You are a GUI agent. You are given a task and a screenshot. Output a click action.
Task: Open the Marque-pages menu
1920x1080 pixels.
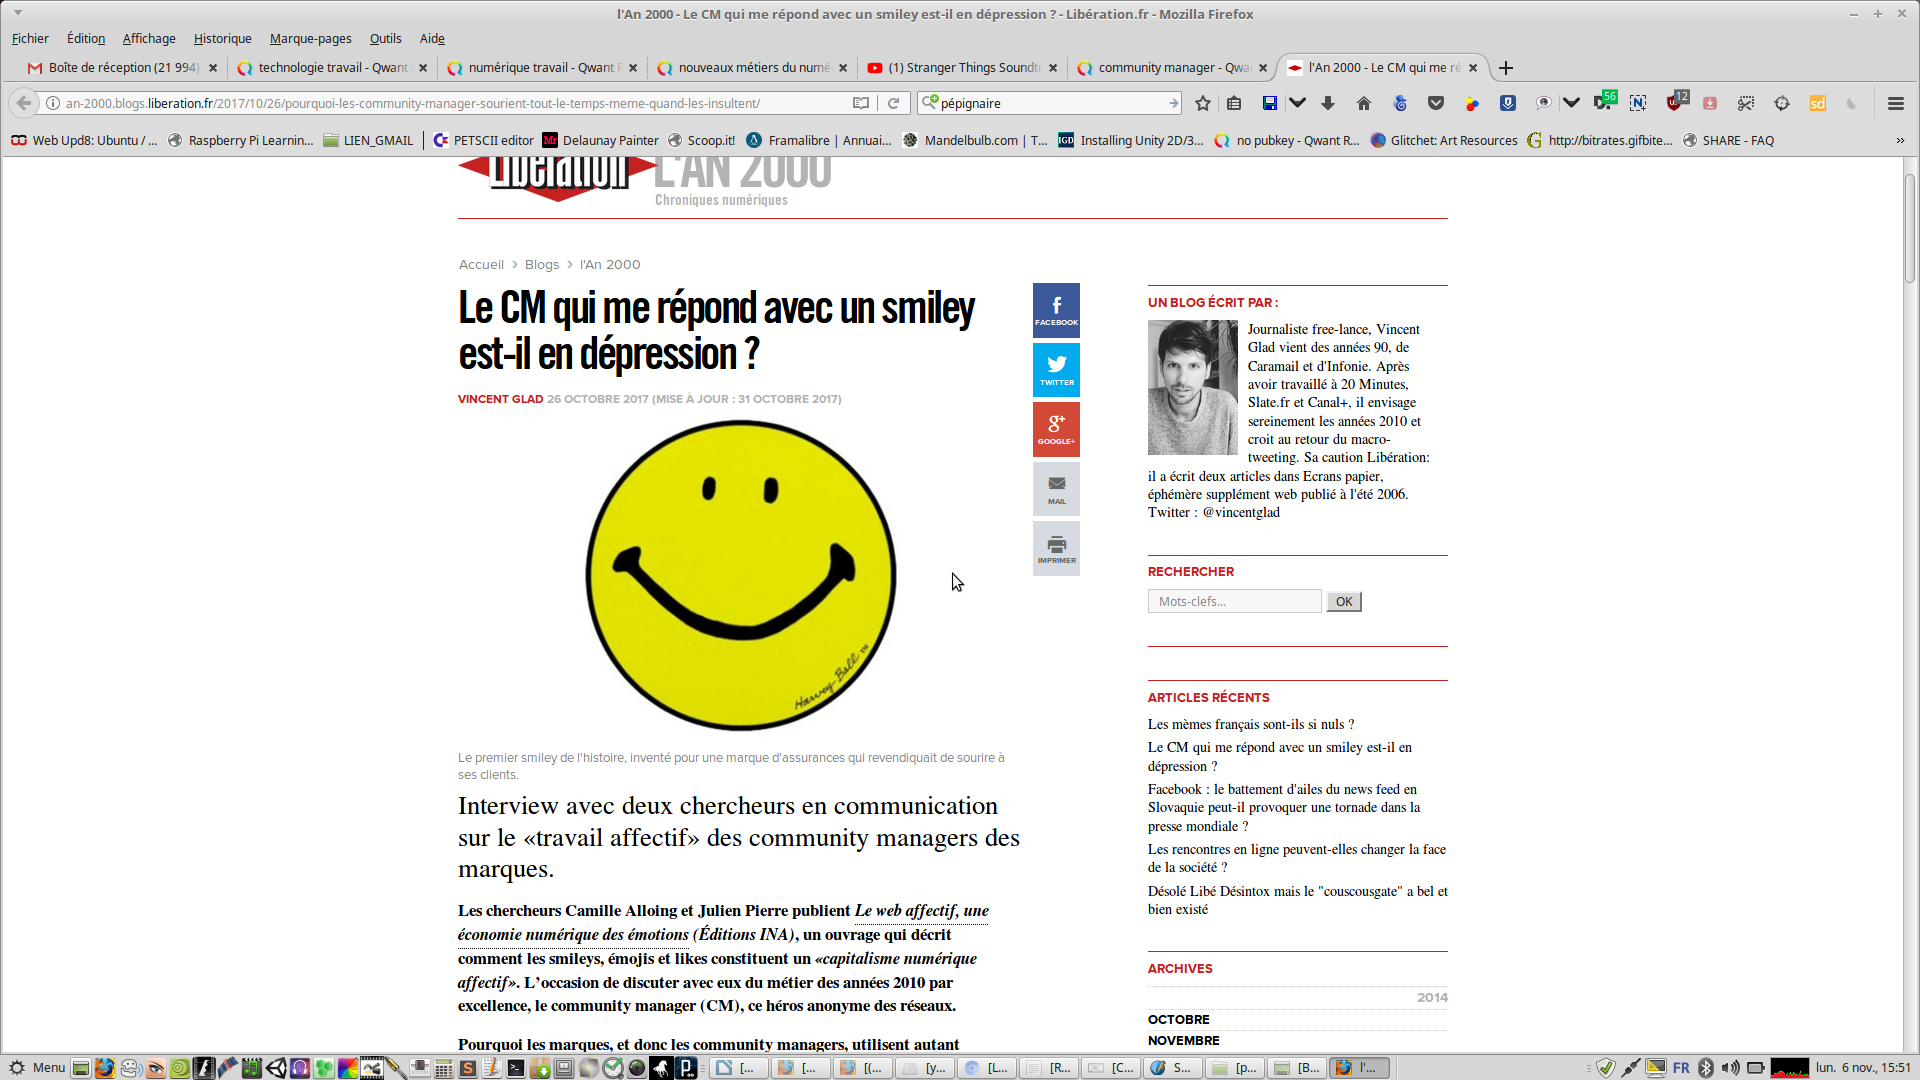[x=310, y=38]
